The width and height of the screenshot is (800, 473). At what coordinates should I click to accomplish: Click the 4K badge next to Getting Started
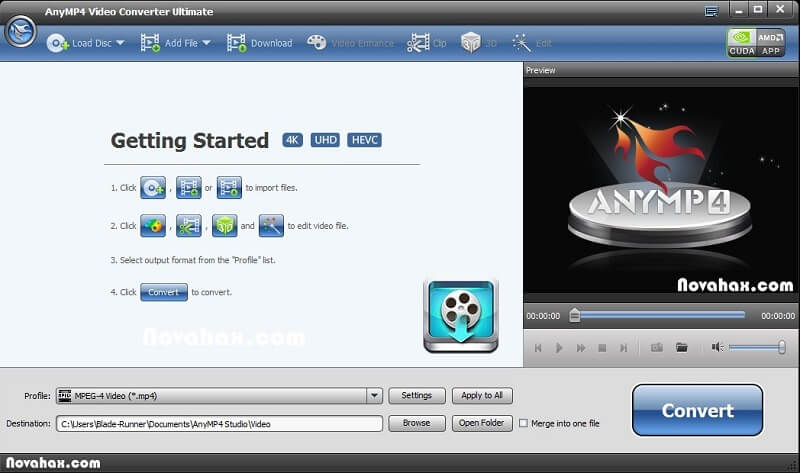point(292,140)
